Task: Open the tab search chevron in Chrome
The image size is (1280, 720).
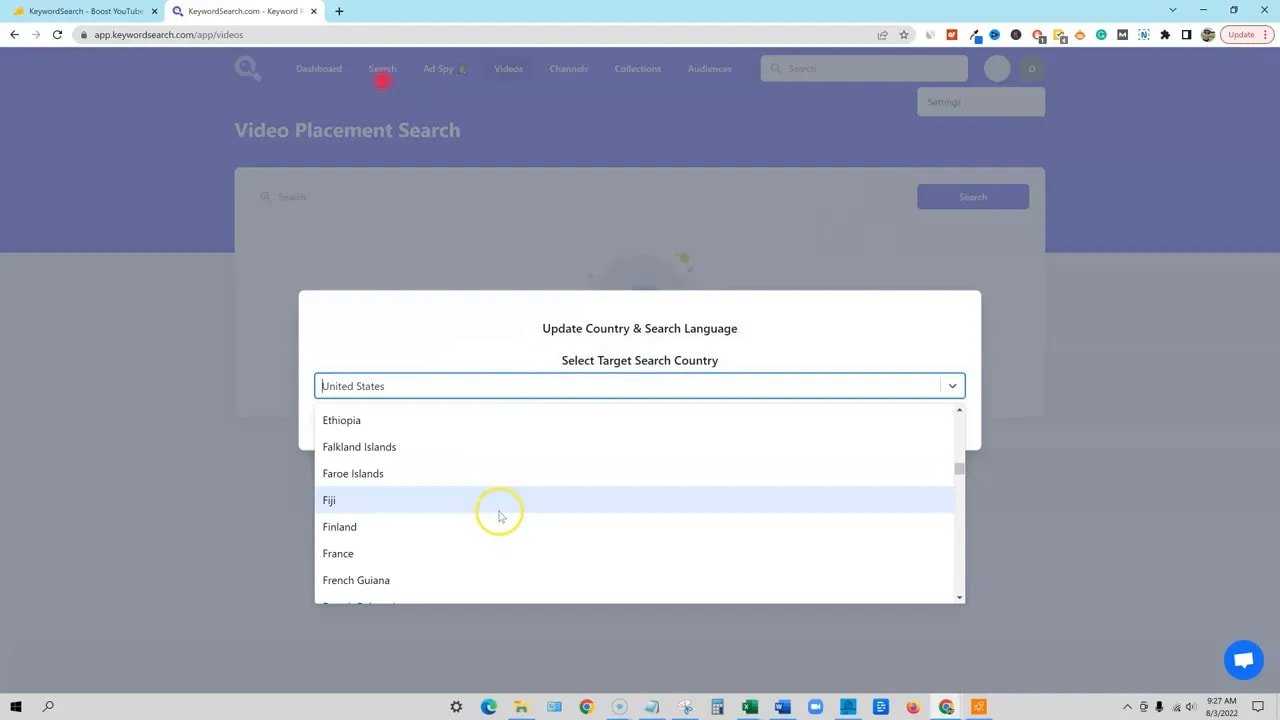Action: pos(1173,11)
